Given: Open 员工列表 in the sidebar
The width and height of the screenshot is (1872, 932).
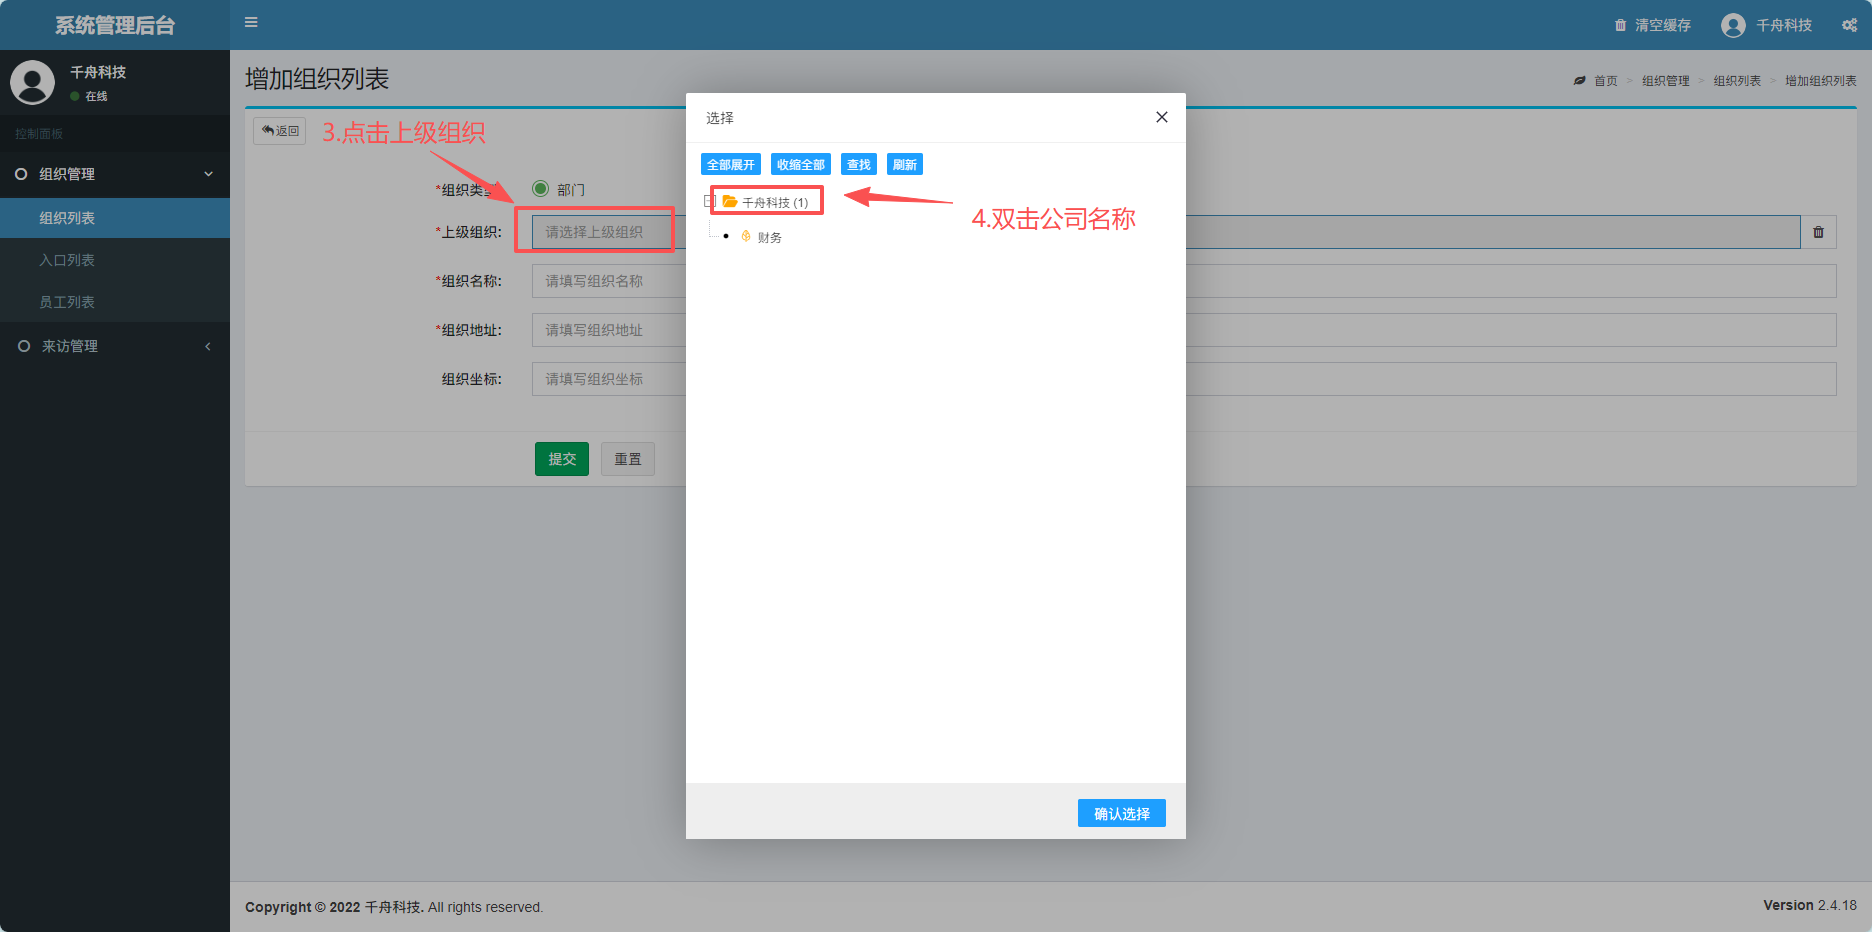Looking at the screenshot, I should click(67, 302).
